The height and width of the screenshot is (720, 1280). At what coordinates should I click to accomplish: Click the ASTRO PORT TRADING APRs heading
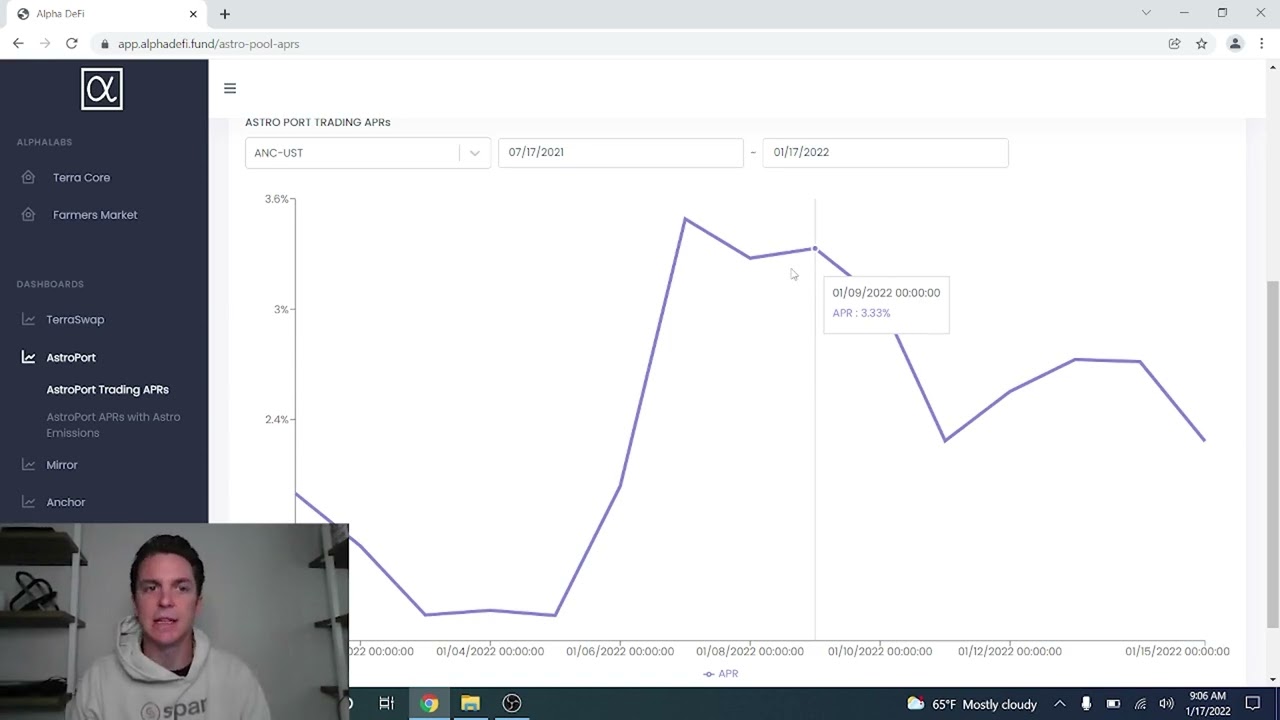coord(318,122)
